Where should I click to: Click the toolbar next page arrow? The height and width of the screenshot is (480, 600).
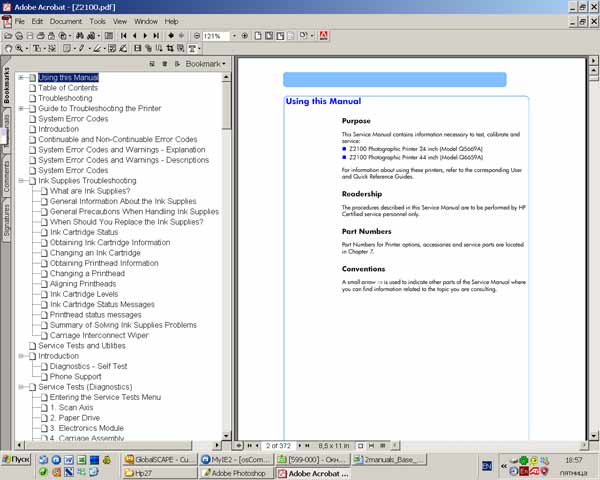(145, 36)
